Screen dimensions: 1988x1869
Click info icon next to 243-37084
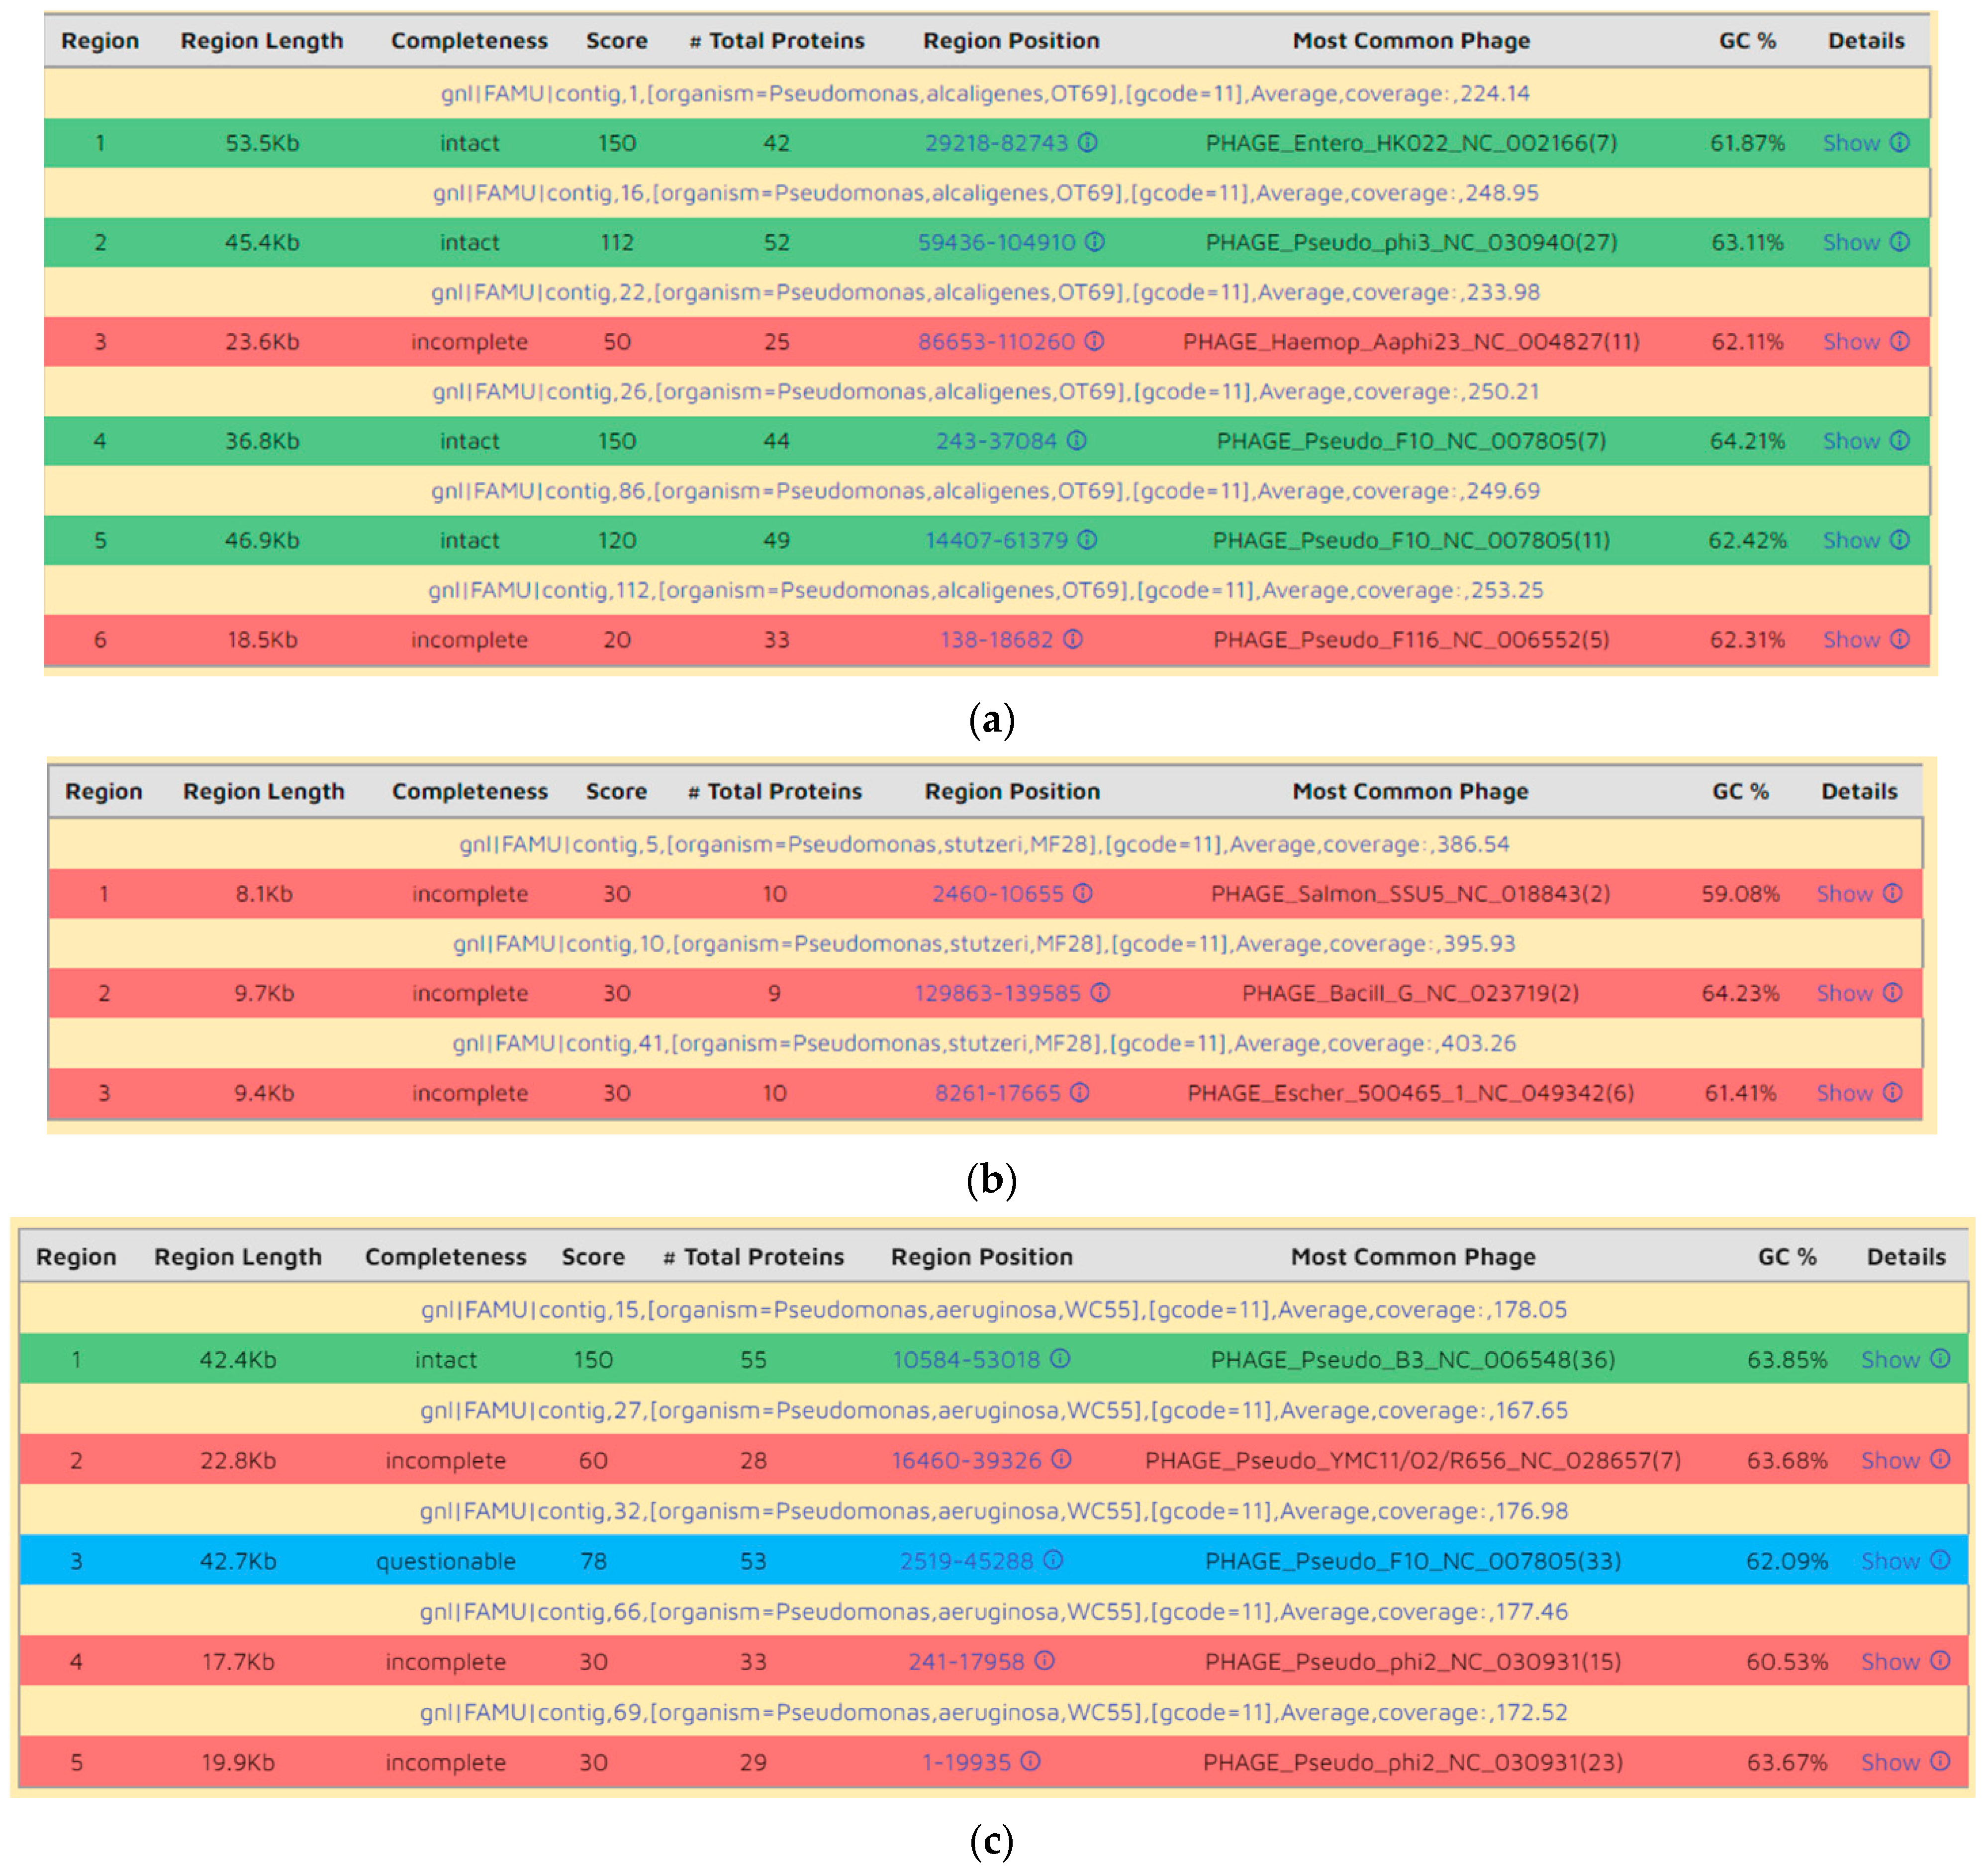click(x=1076, y=441)
